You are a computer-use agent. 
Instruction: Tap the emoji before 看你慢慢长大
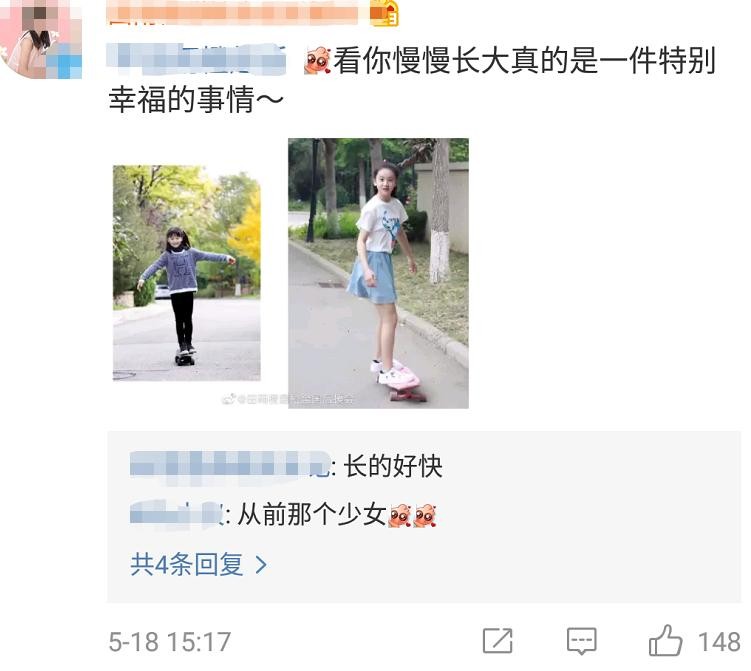coord(317,60)
